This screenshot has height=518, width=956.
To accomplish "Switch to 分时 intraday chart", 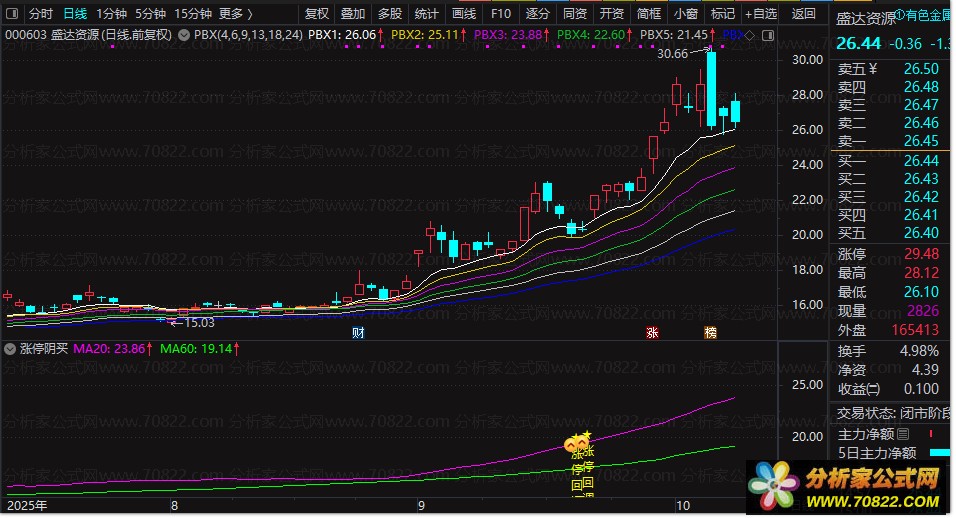I will click(41, 13).
